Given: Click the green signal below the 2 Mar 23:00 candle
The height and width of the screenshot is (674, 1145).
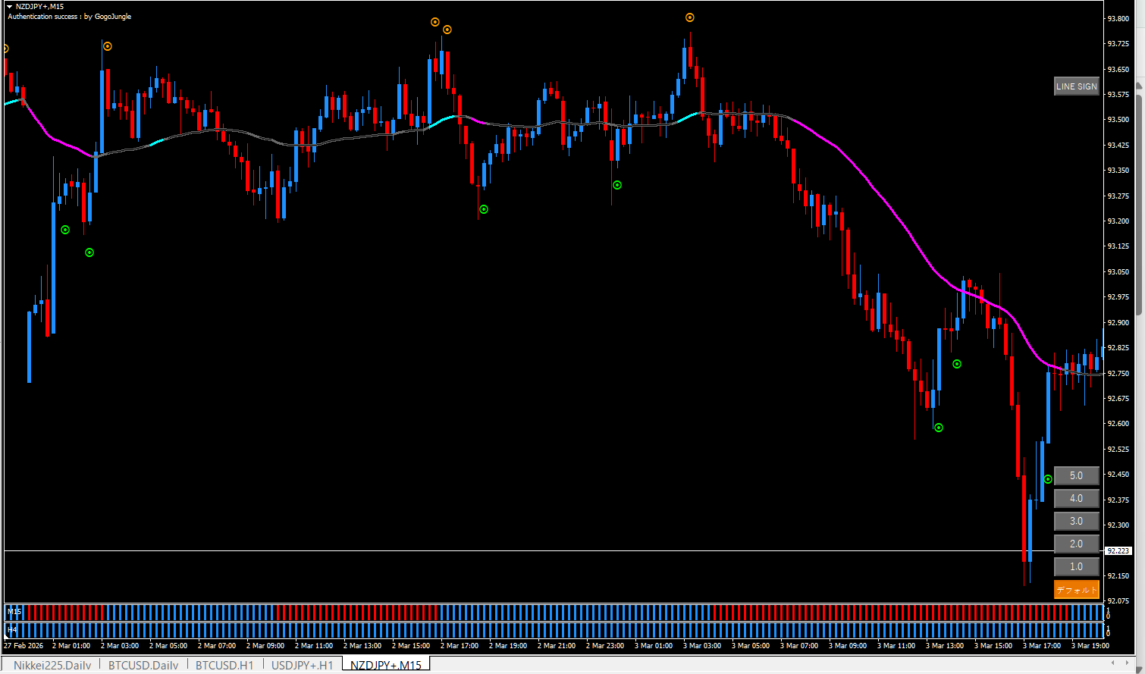Looking at the screenshot, I should point(617,185).
